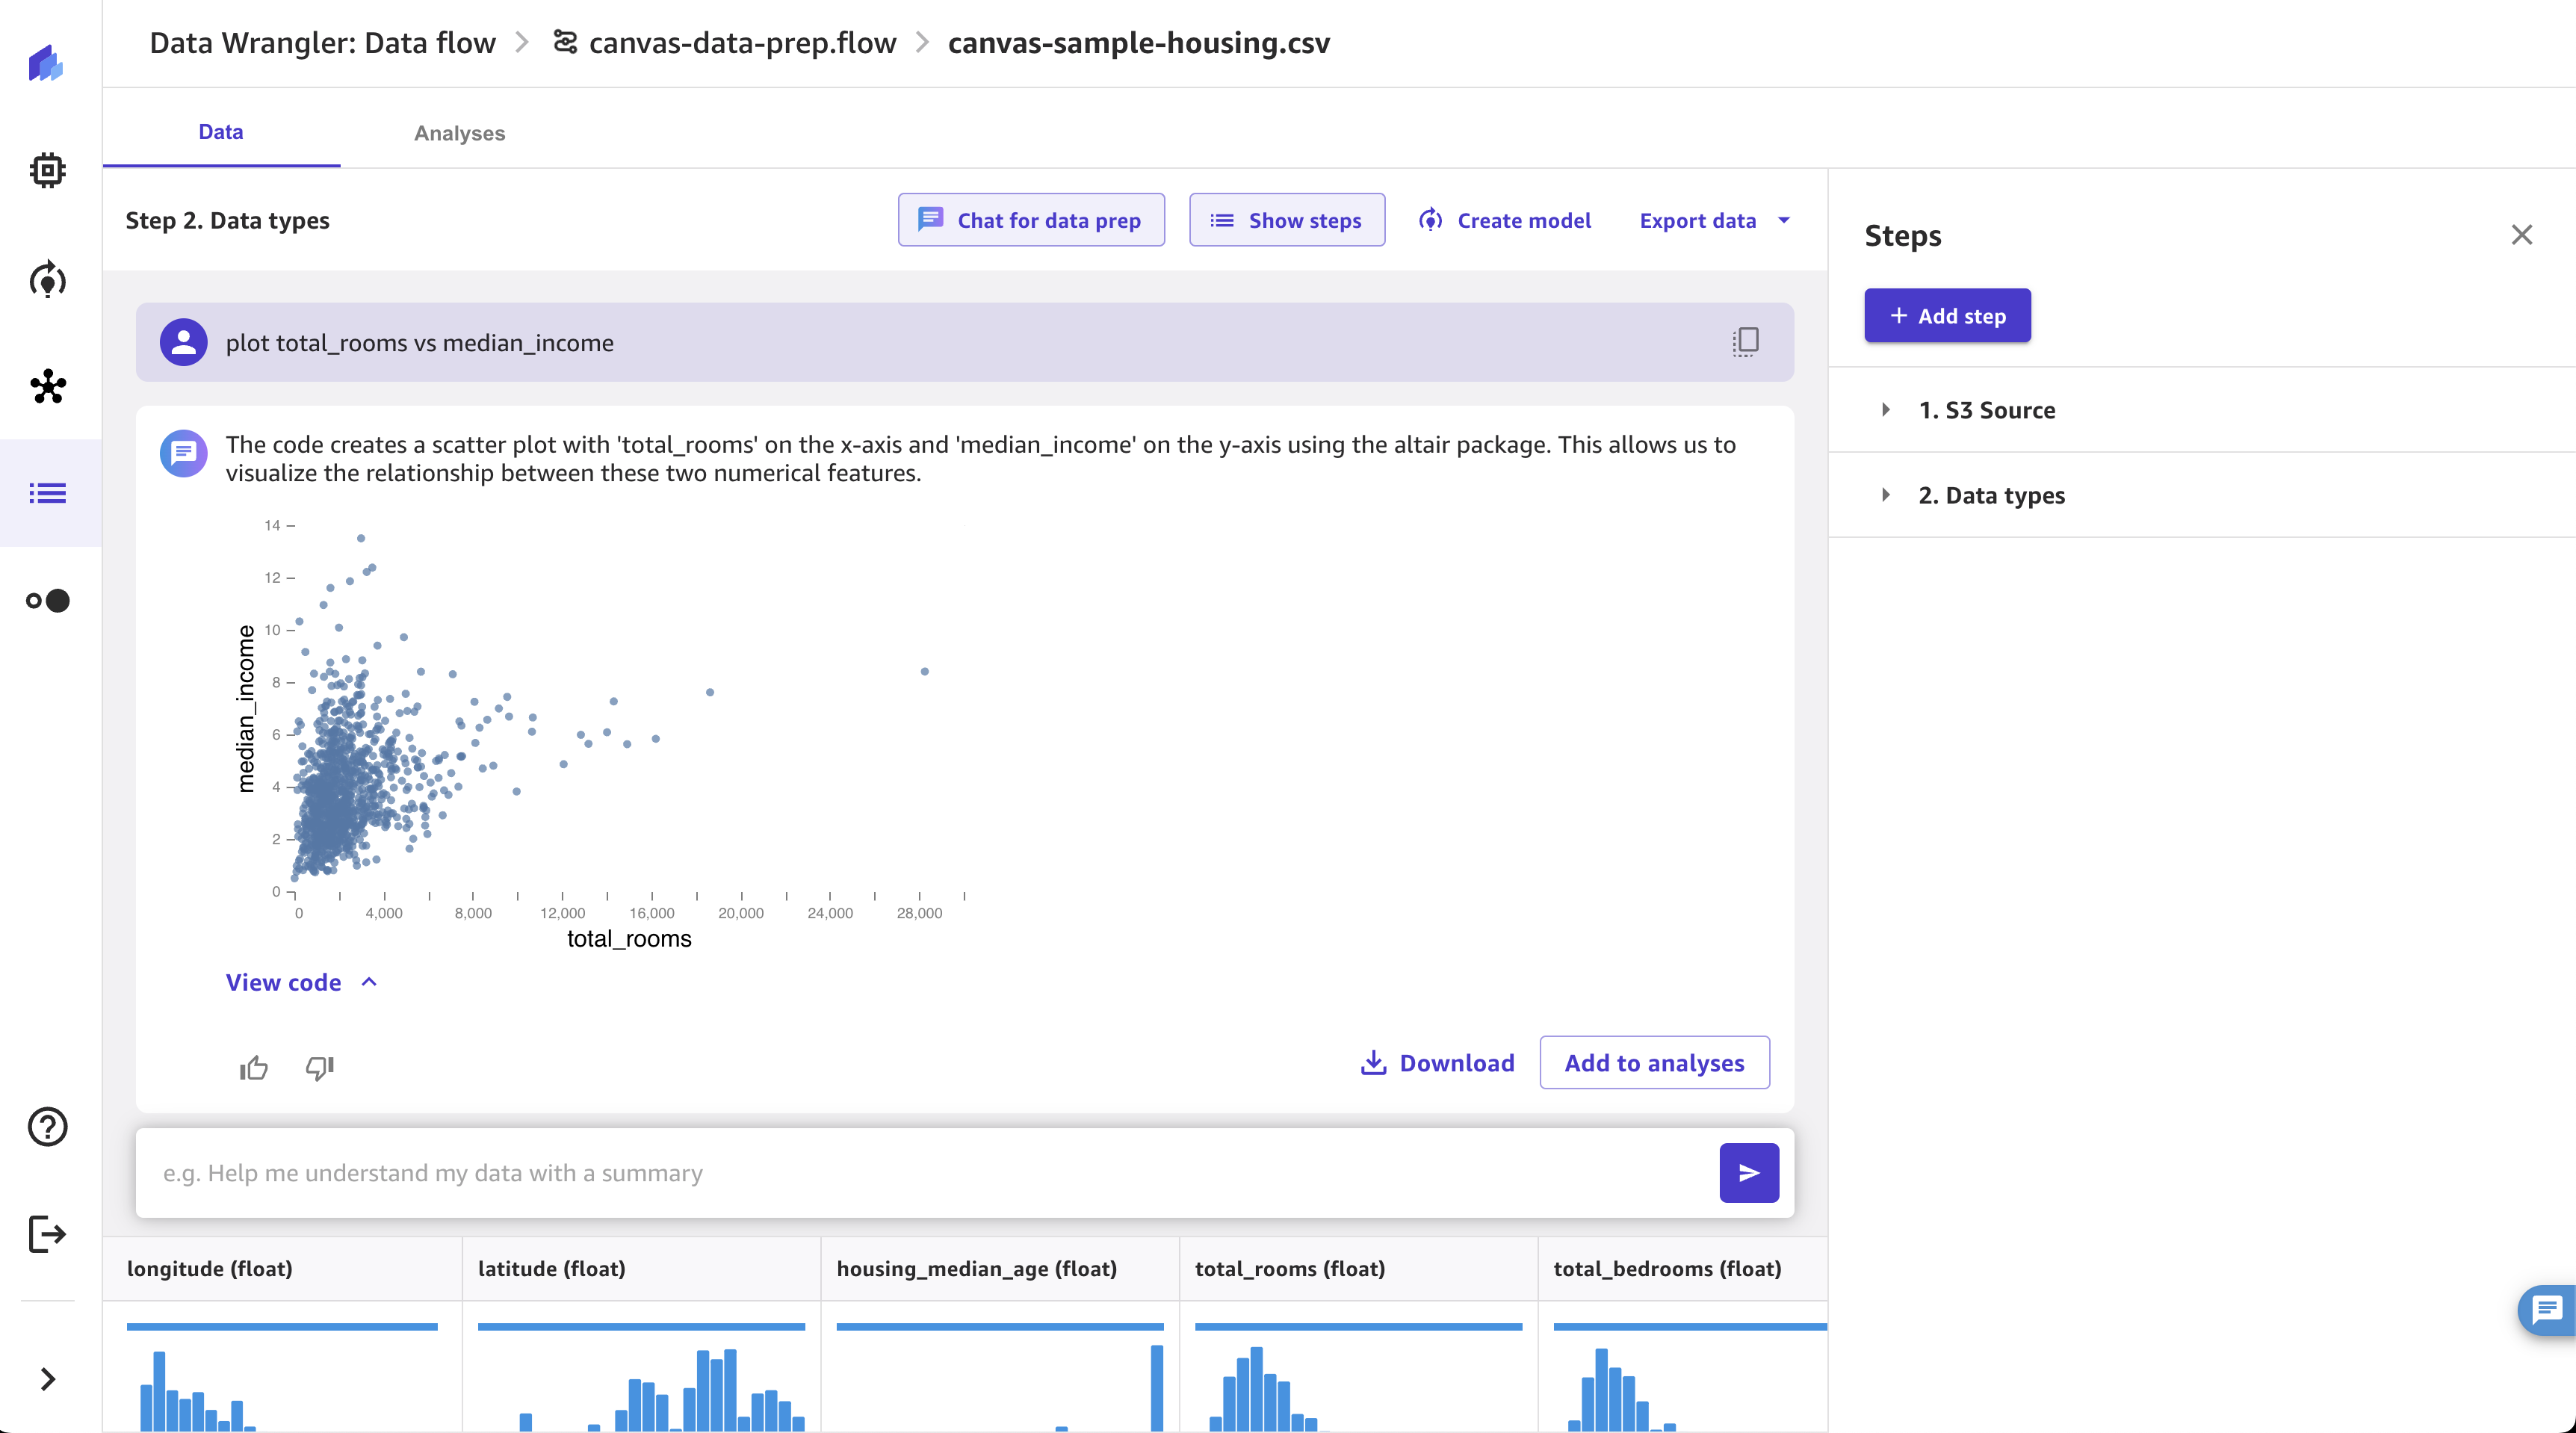This screenshot has width=2576, height=1433.
Task: Click the Export data dropdown arrow
Action: (1787, 220)
